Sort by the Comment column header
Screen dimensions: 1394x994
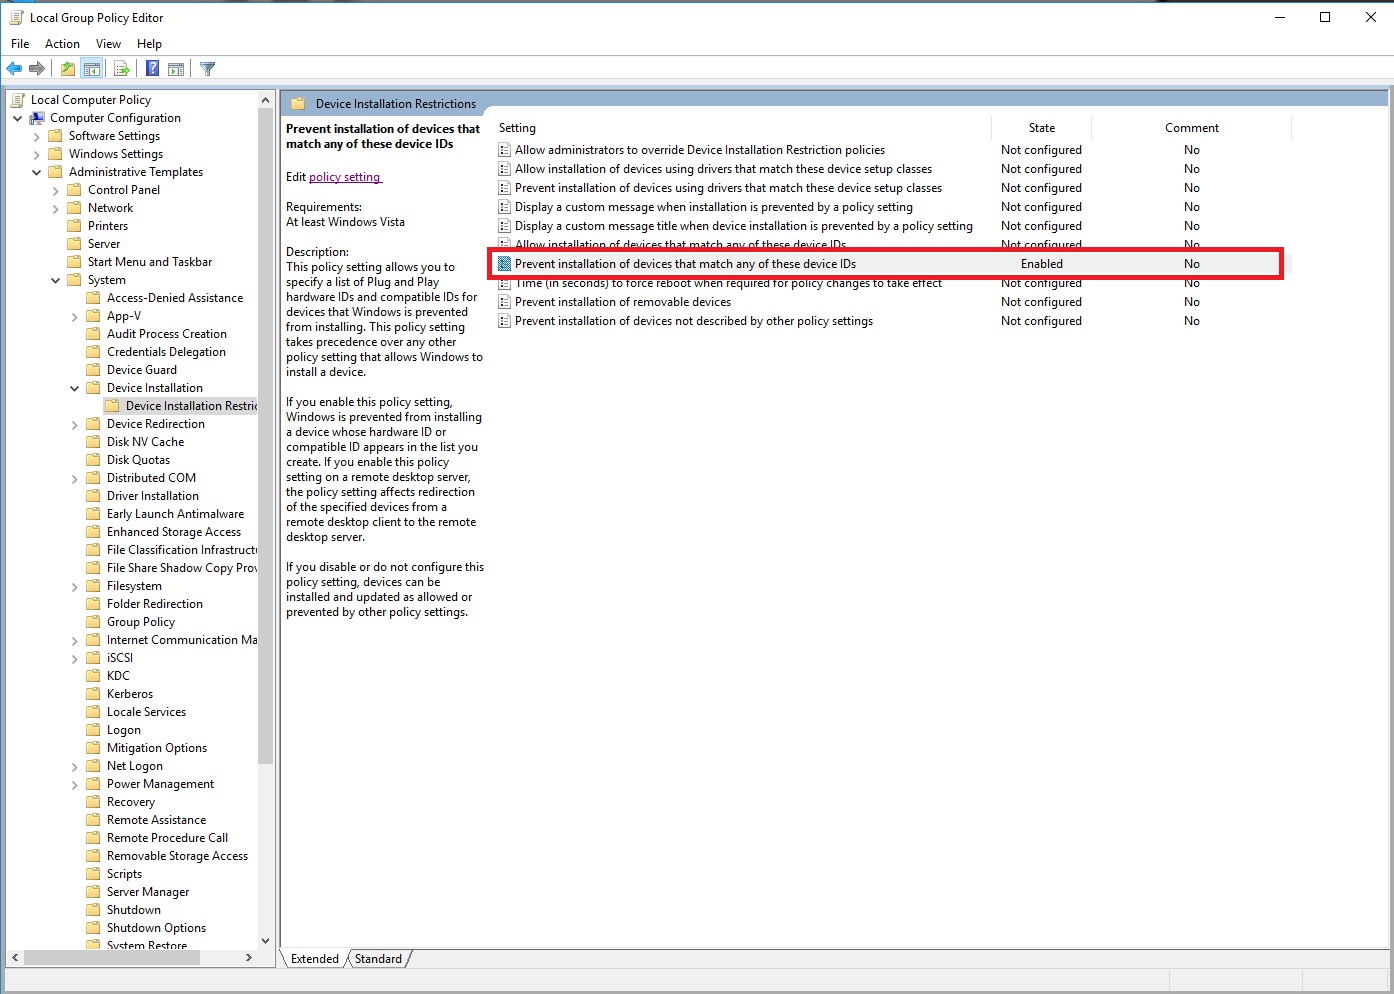(1191, 128)
